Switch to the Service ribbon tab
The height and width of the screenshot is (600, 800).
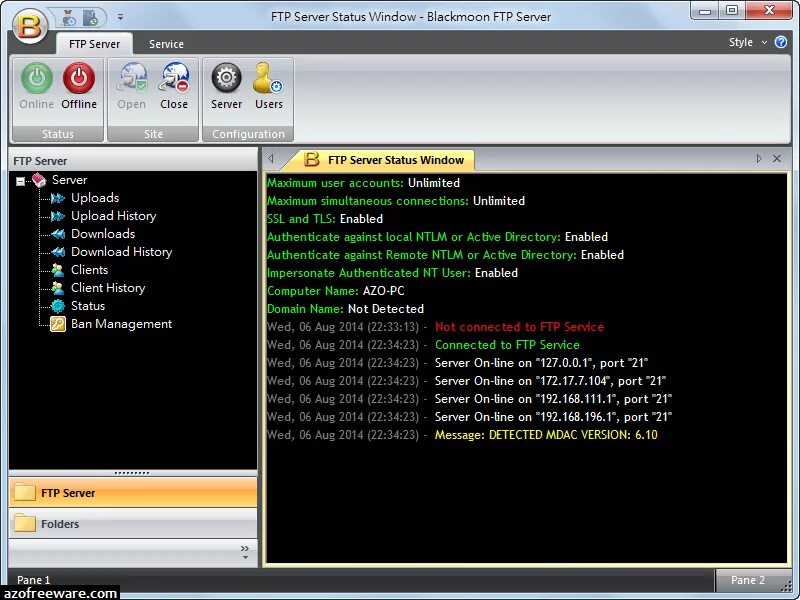click(166, 44)
